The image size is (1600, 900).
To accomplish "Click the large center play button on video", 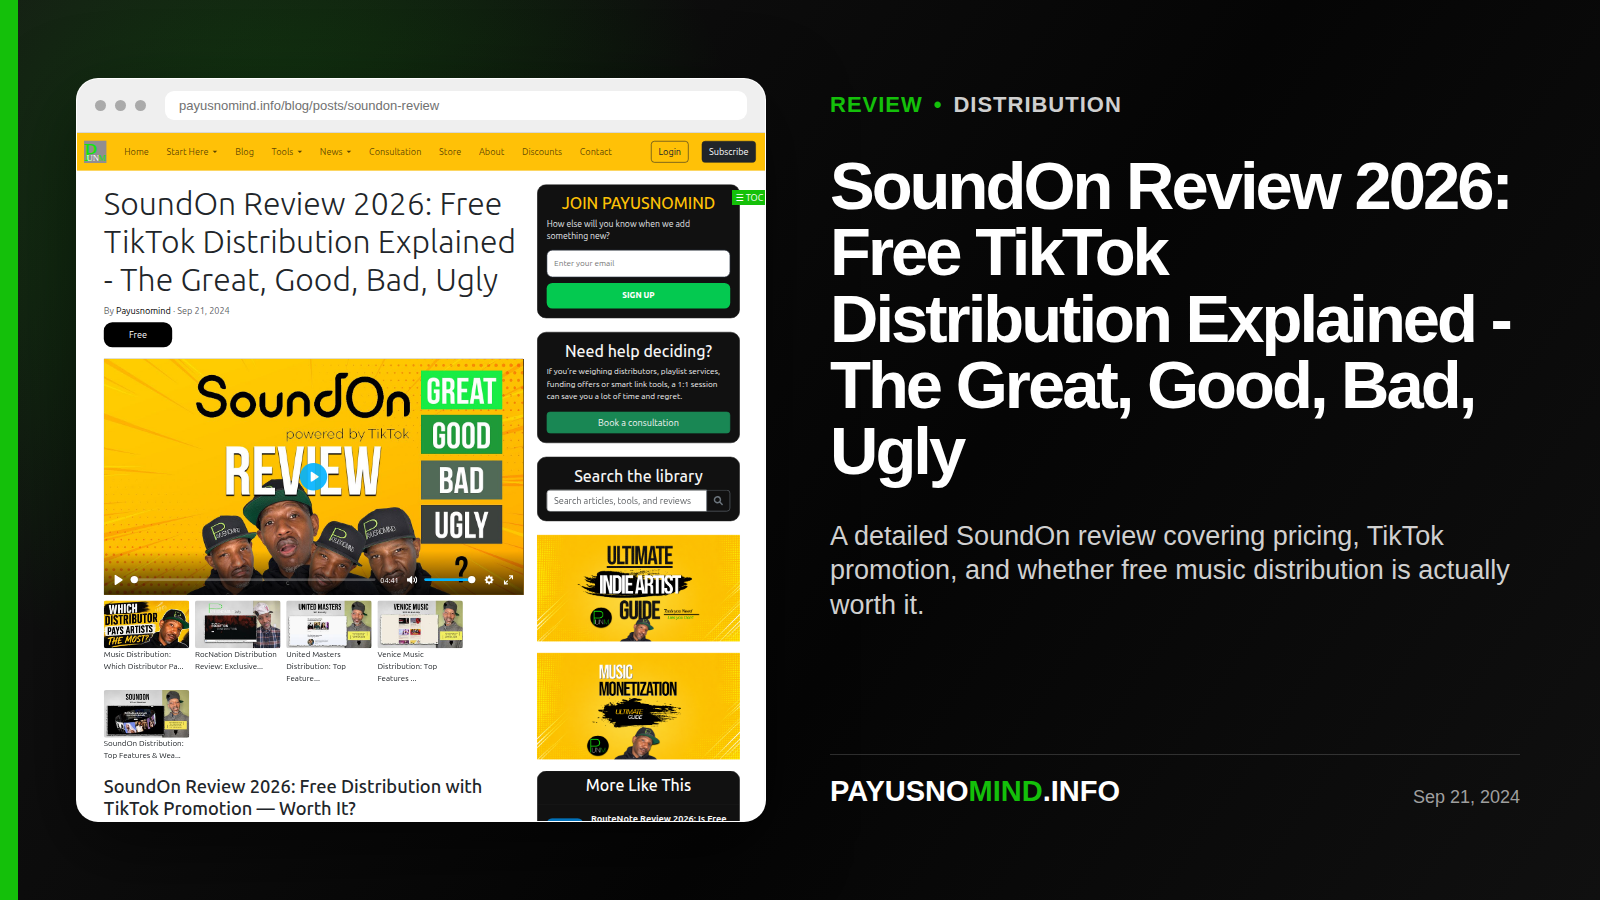I will pos(314,478).
